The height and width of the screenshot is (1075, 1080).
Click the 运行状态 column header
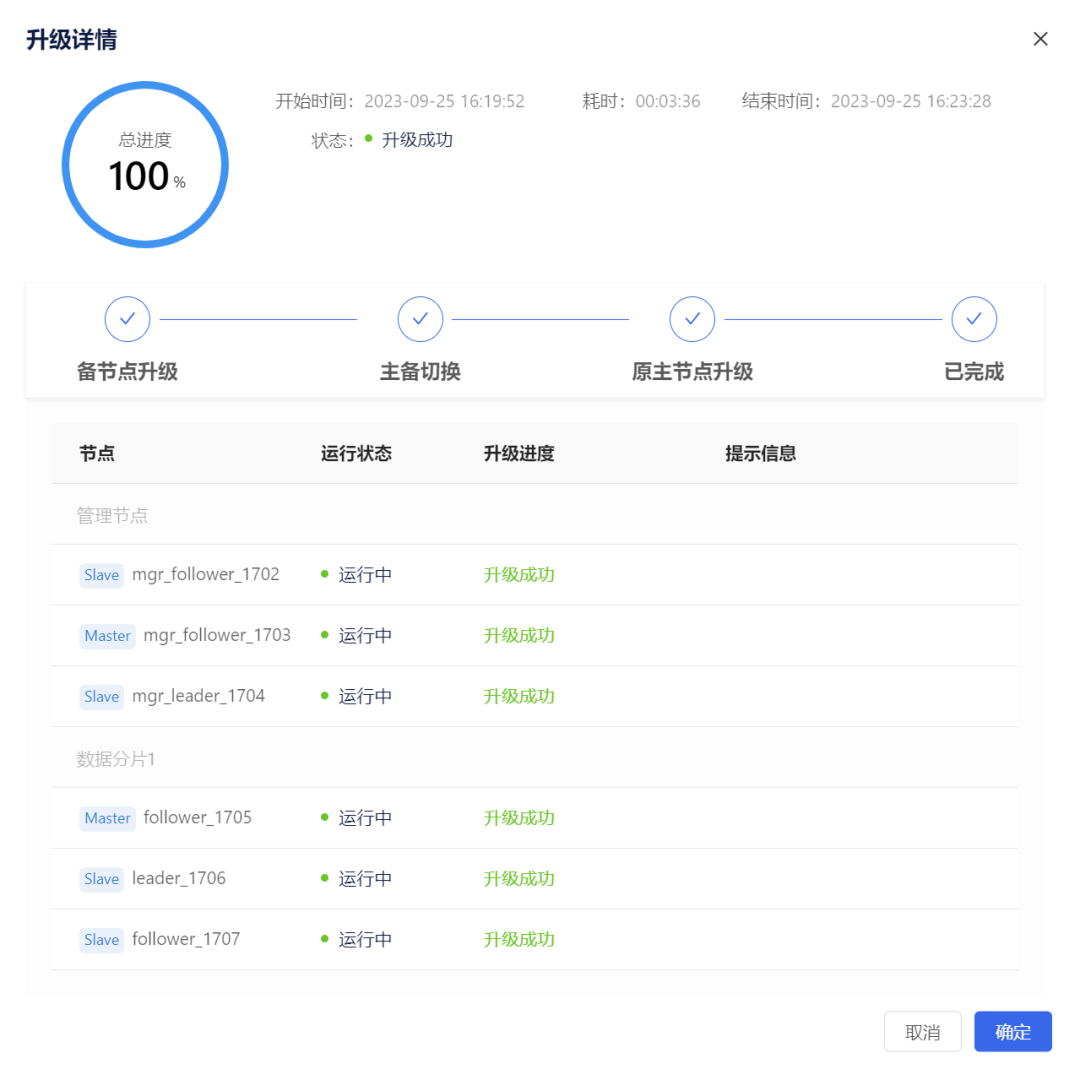356,453
